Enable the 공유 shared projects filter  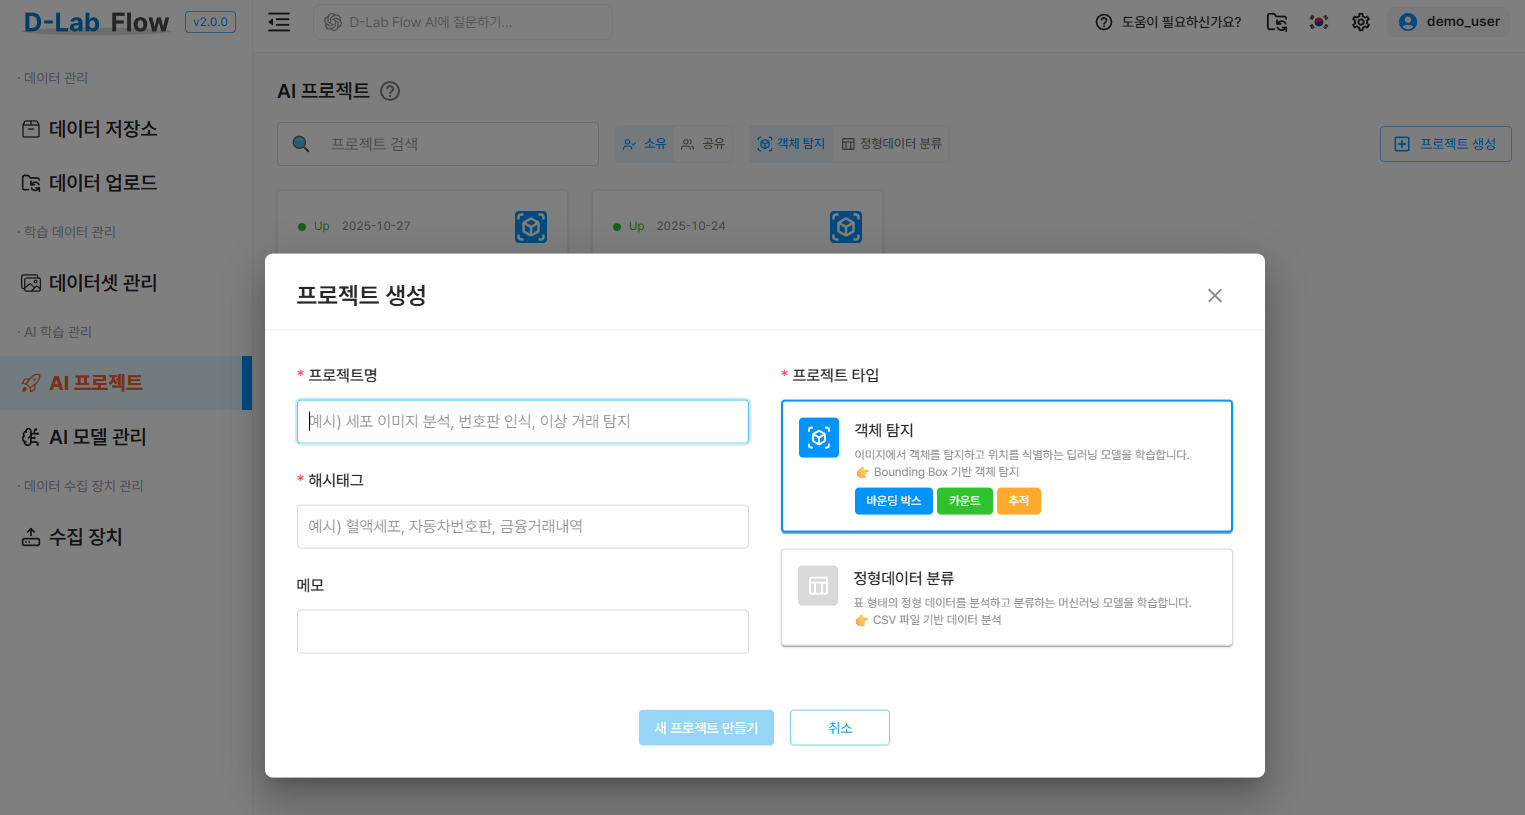[x=703, y=143]
